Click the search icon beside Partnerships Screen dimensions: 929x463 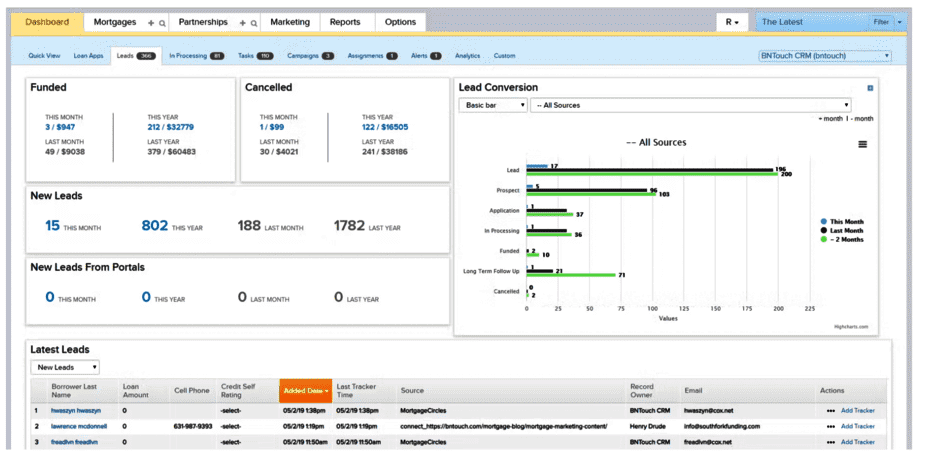[x=253, y=22]
